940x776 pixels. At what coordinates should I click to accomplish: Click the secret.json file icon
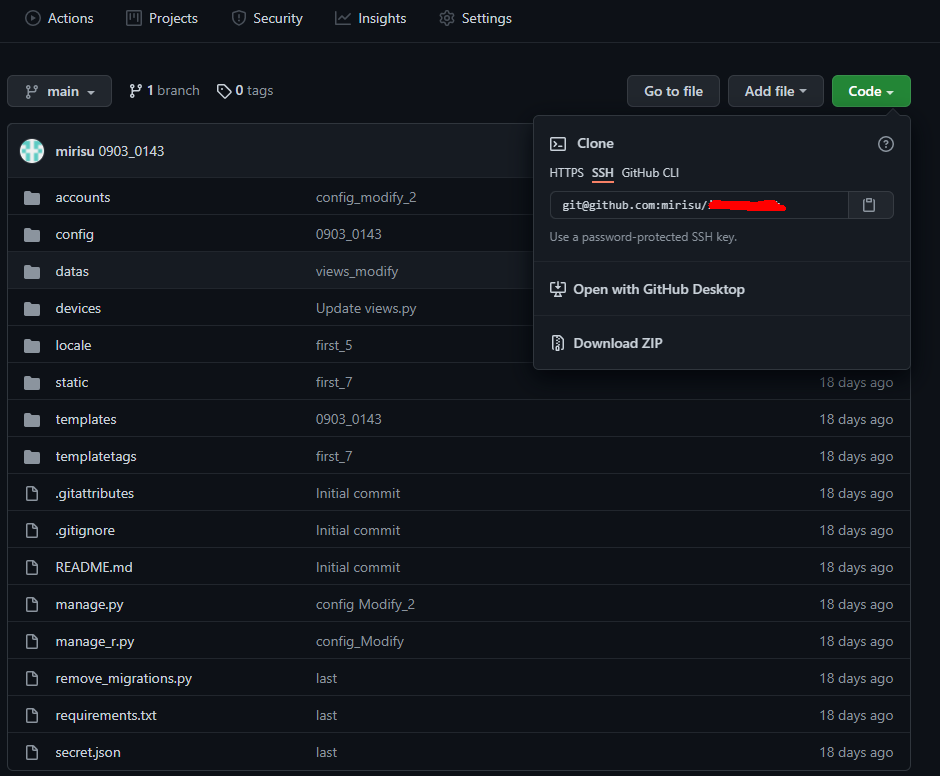click(32, 753)
